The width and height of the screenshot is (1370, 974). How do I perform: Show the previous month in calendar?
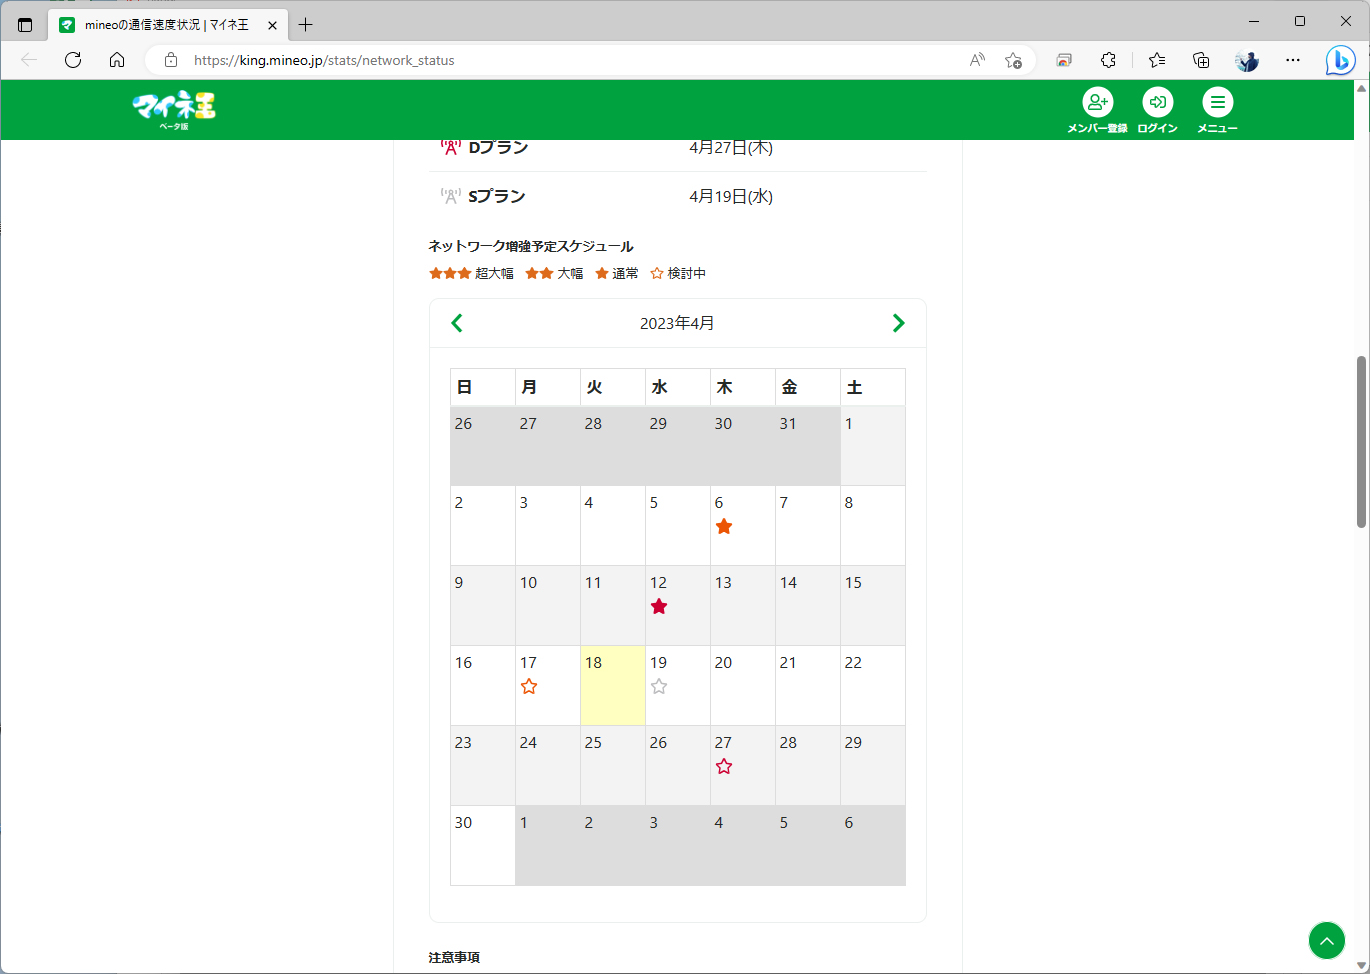pyautogui.click(x=457, y=323)
